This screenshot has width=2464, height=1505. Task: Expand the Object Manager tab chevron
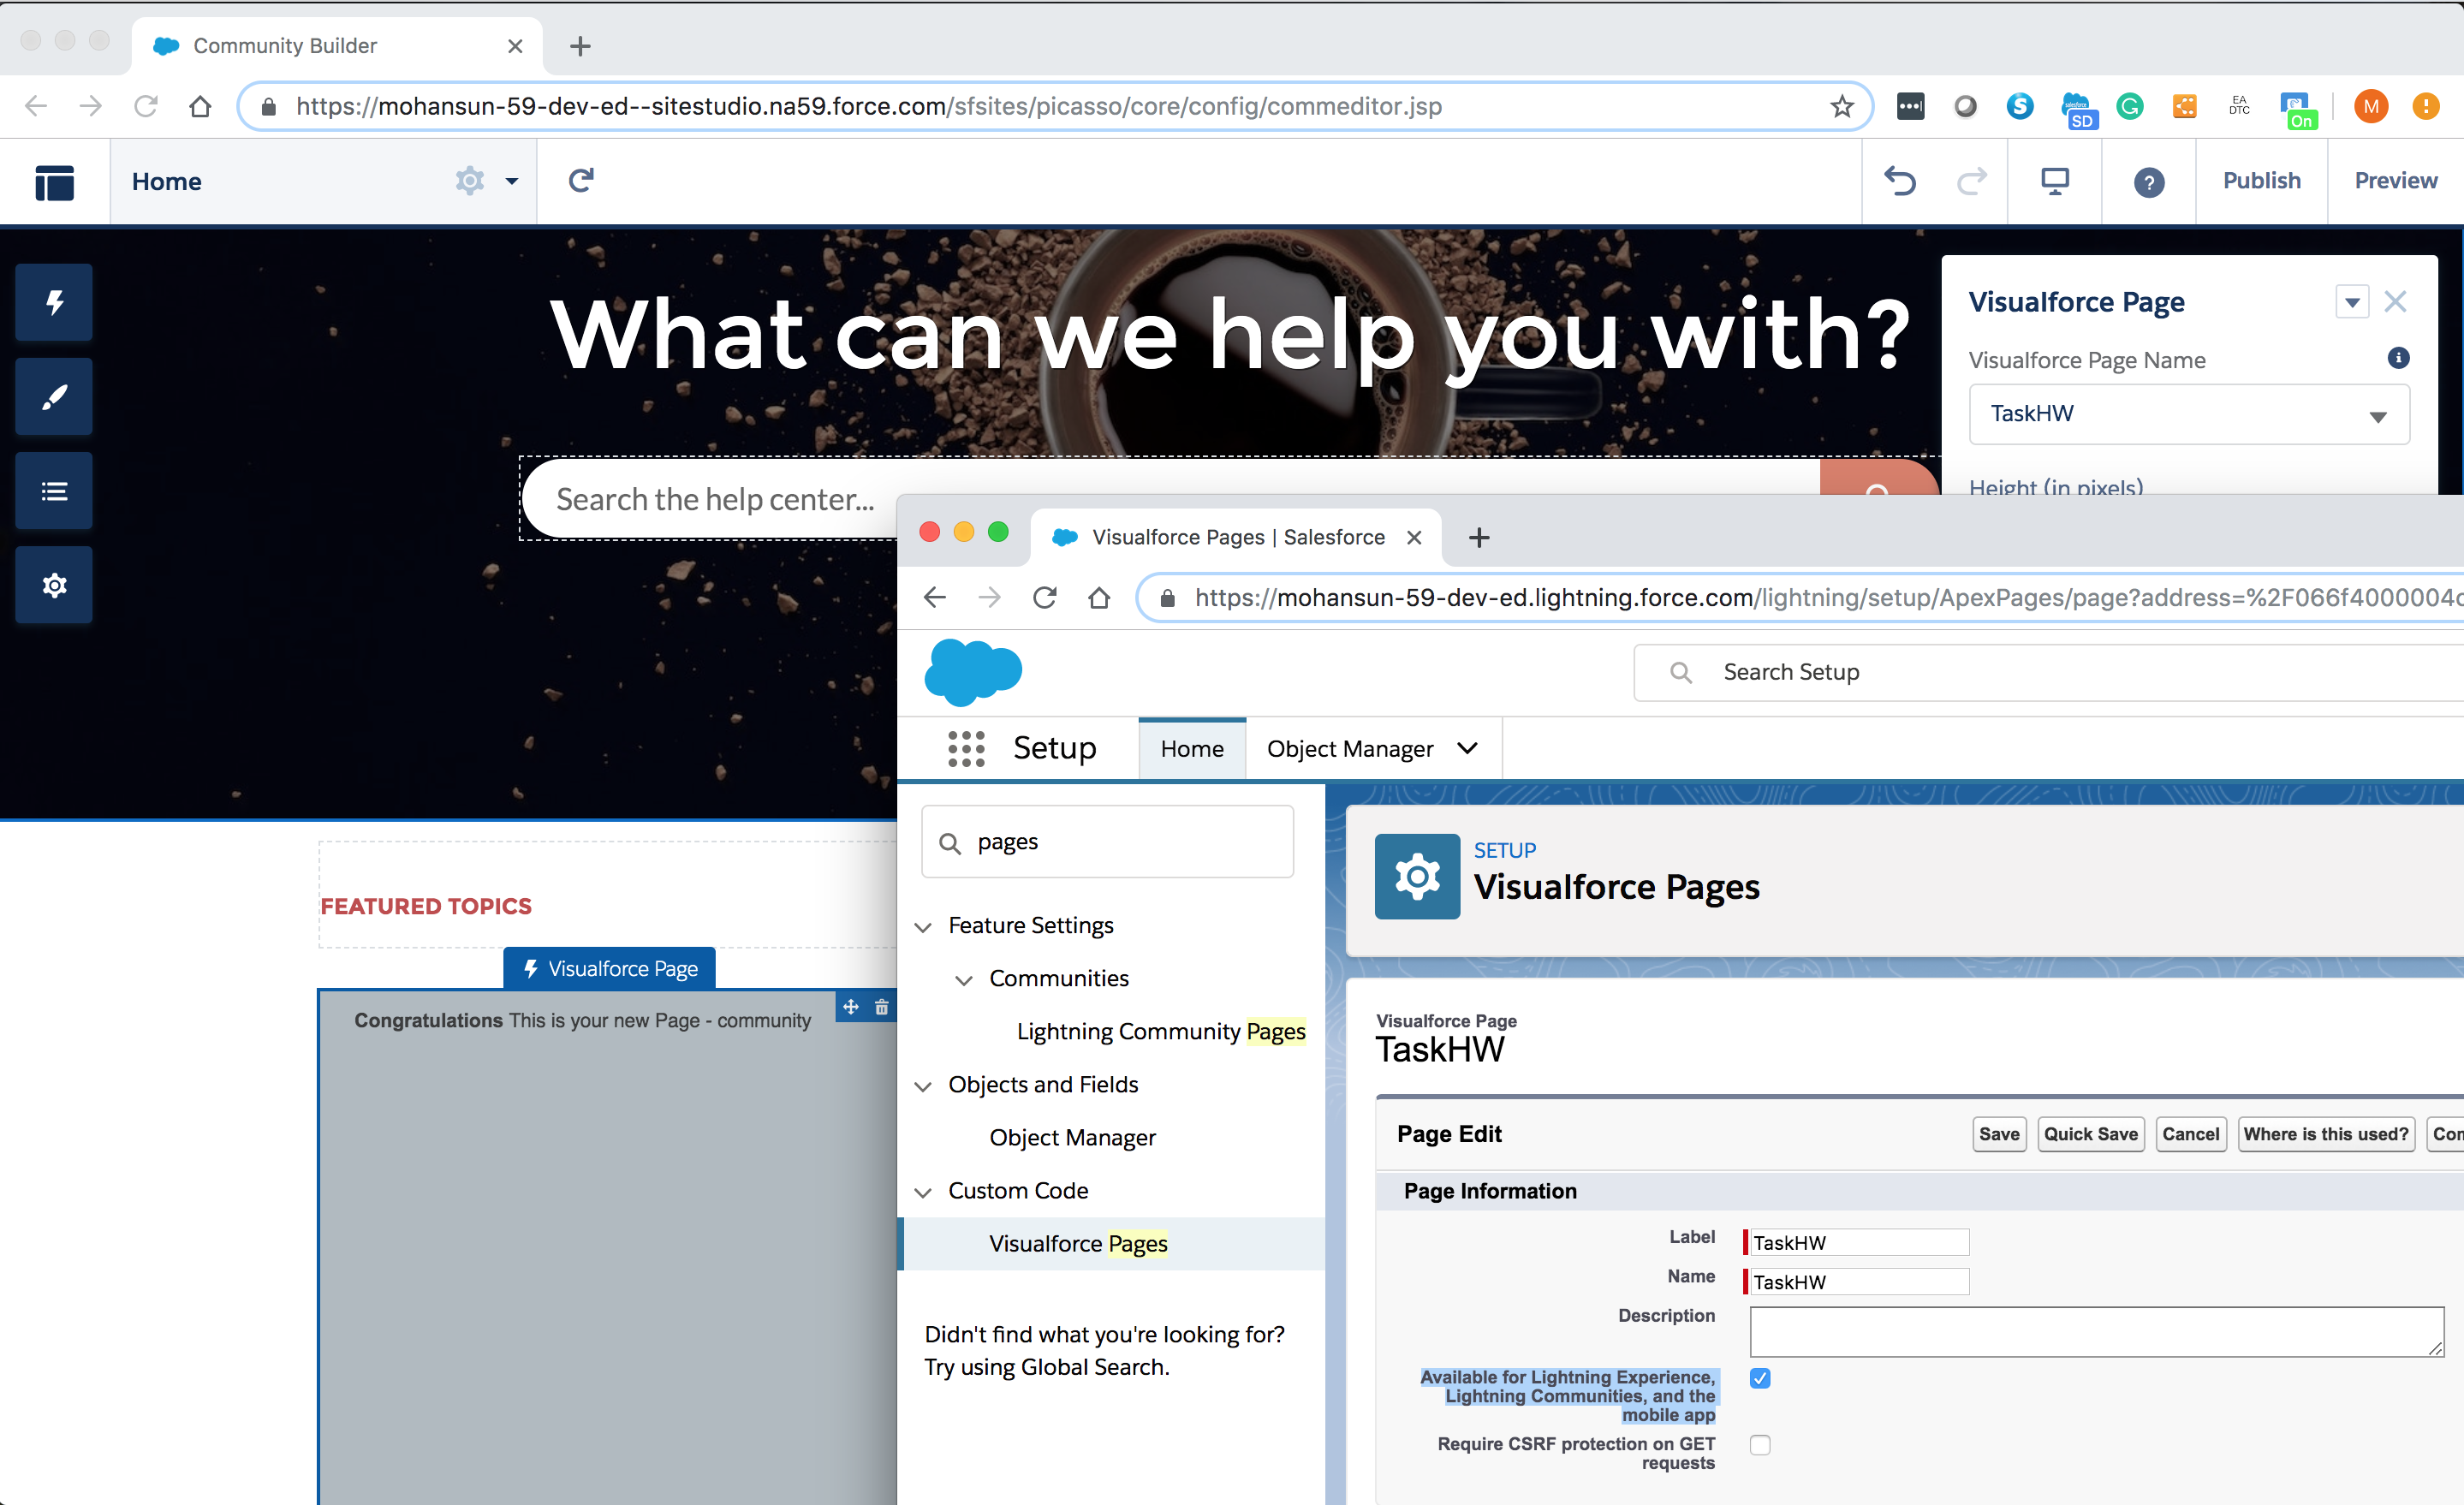click(x=1467, y=748)
